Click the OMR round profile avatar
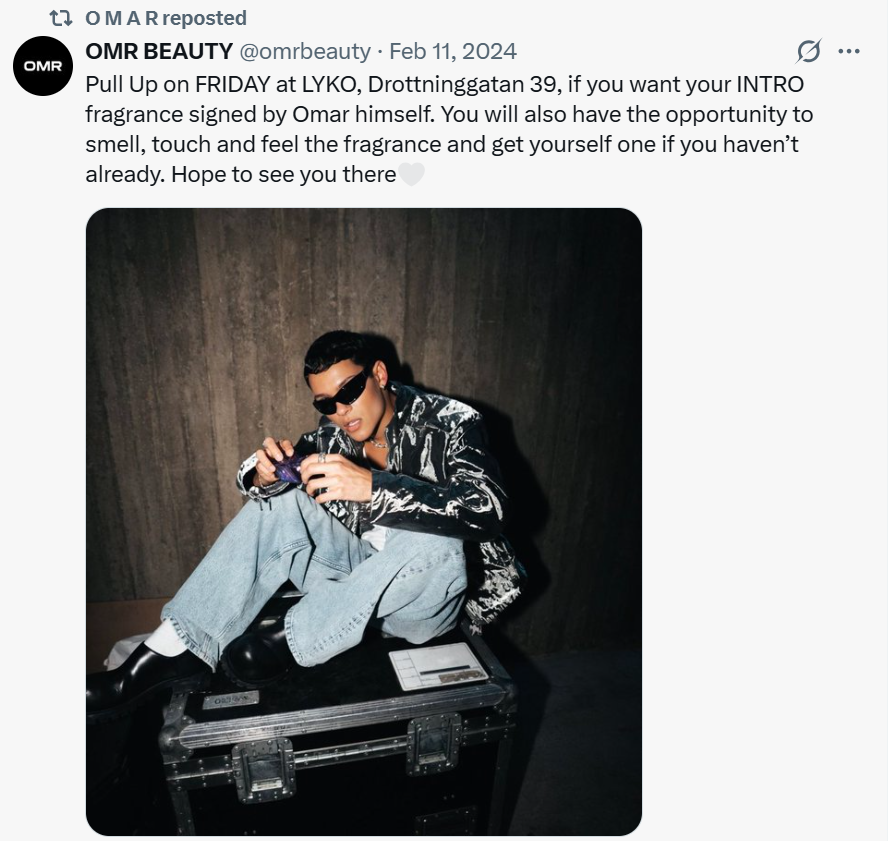The width and height of the screenshot is (894, 841). pos(43,66)
